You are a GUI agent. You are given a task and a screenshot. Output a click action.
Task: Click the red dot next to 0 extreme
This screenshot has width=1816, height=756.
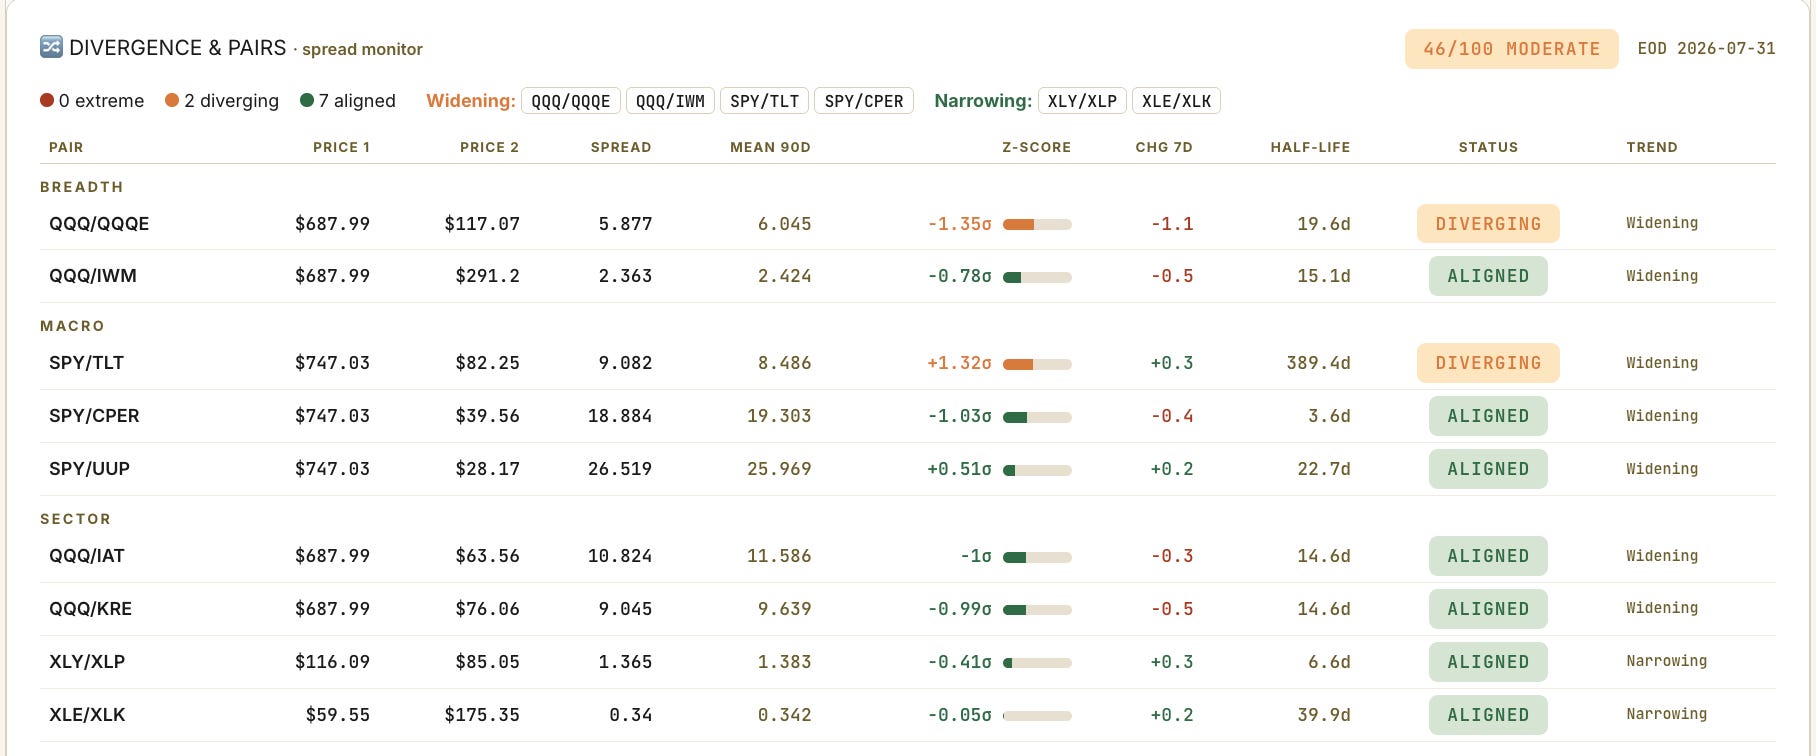coord(47,100)
